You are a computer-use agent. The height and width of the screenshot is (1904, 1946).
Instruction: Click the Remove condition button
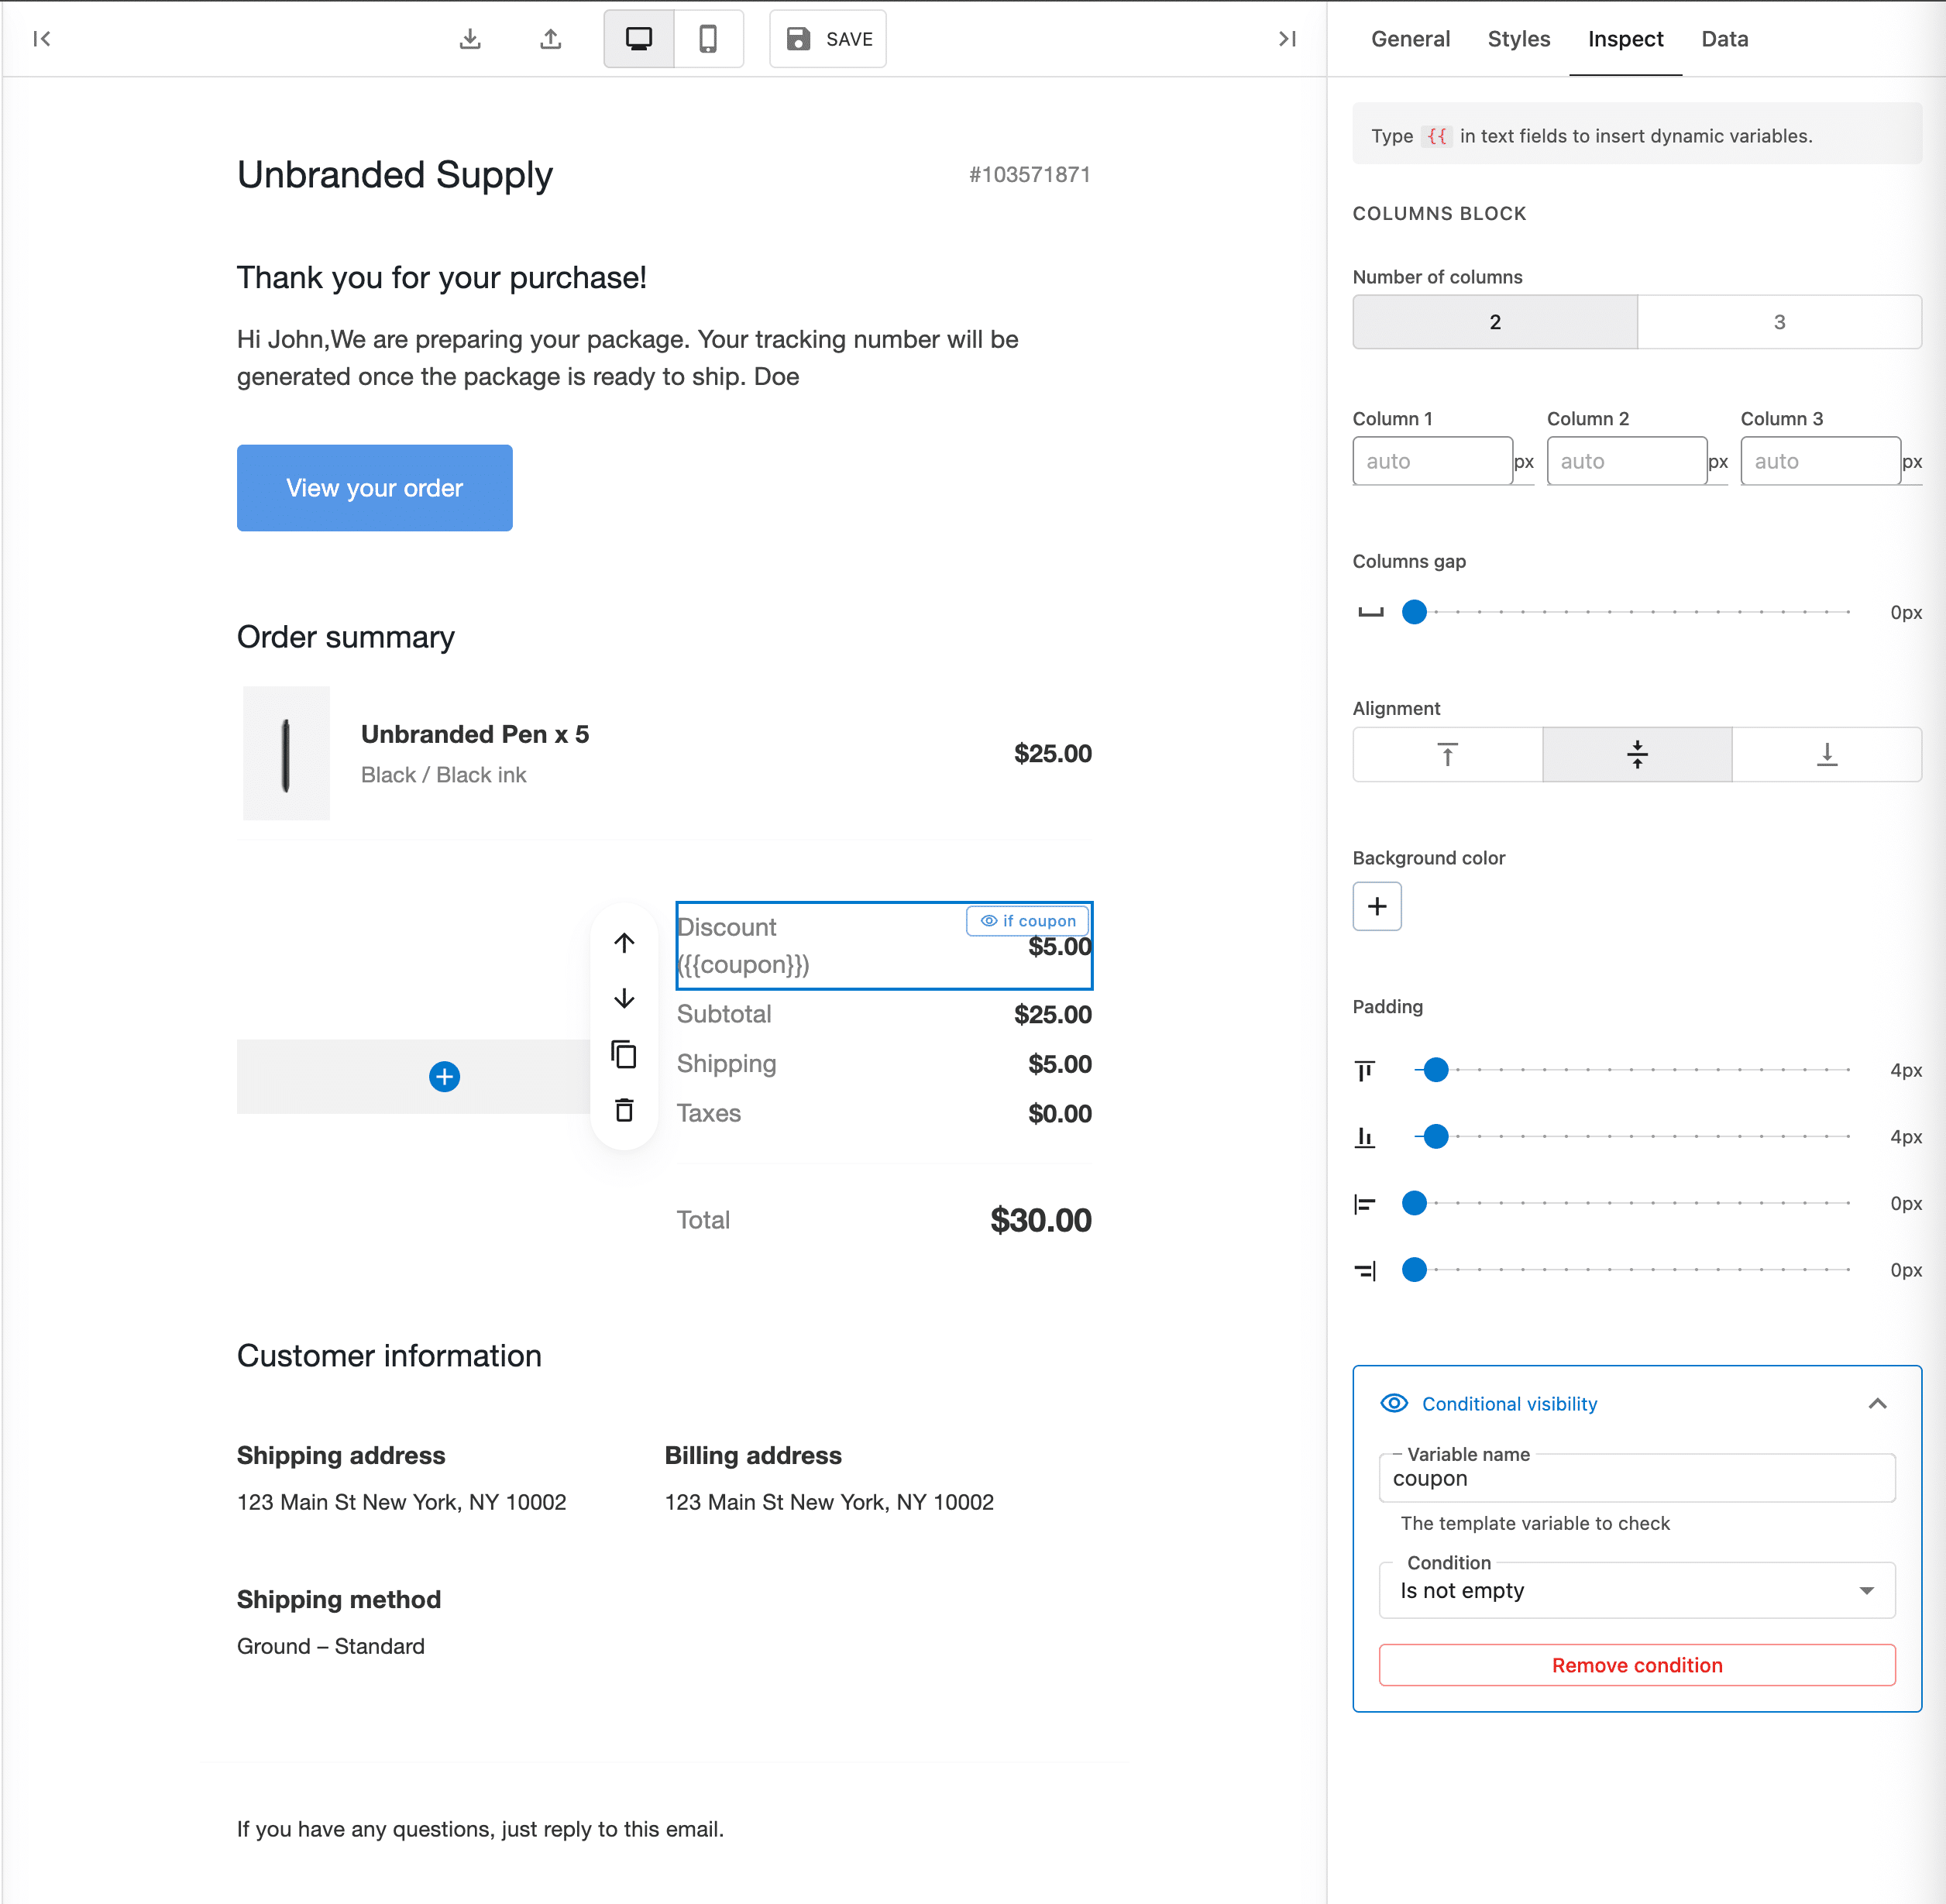(1636, 1664)
